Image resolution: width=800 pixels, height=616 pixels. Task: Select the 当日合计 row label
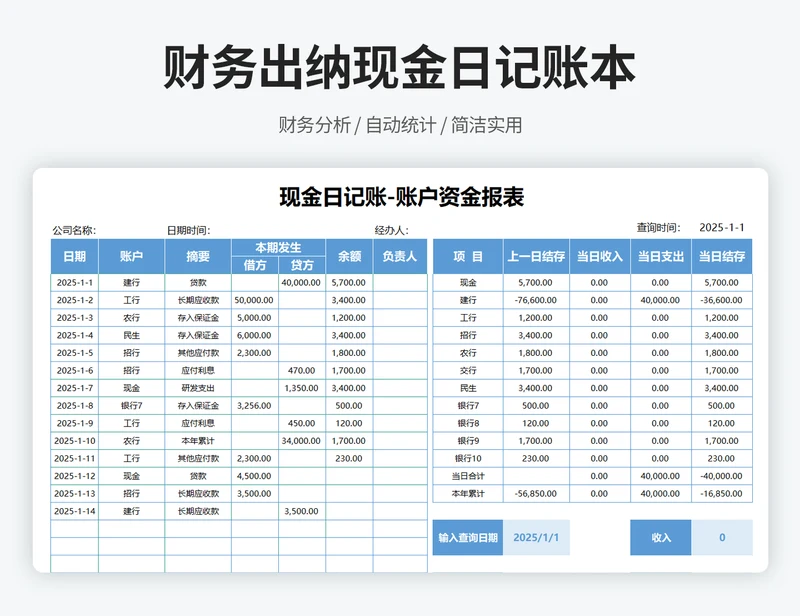(468, 476)
